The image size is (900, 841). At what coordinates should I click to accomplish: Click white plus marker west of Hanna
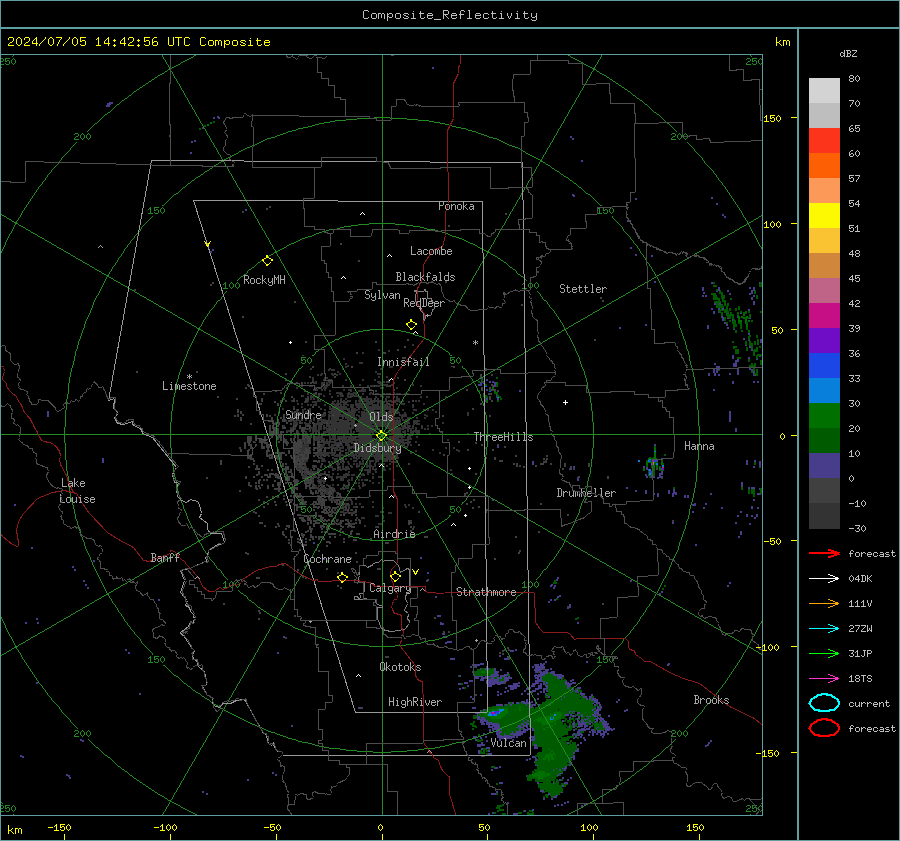(565, 402)
